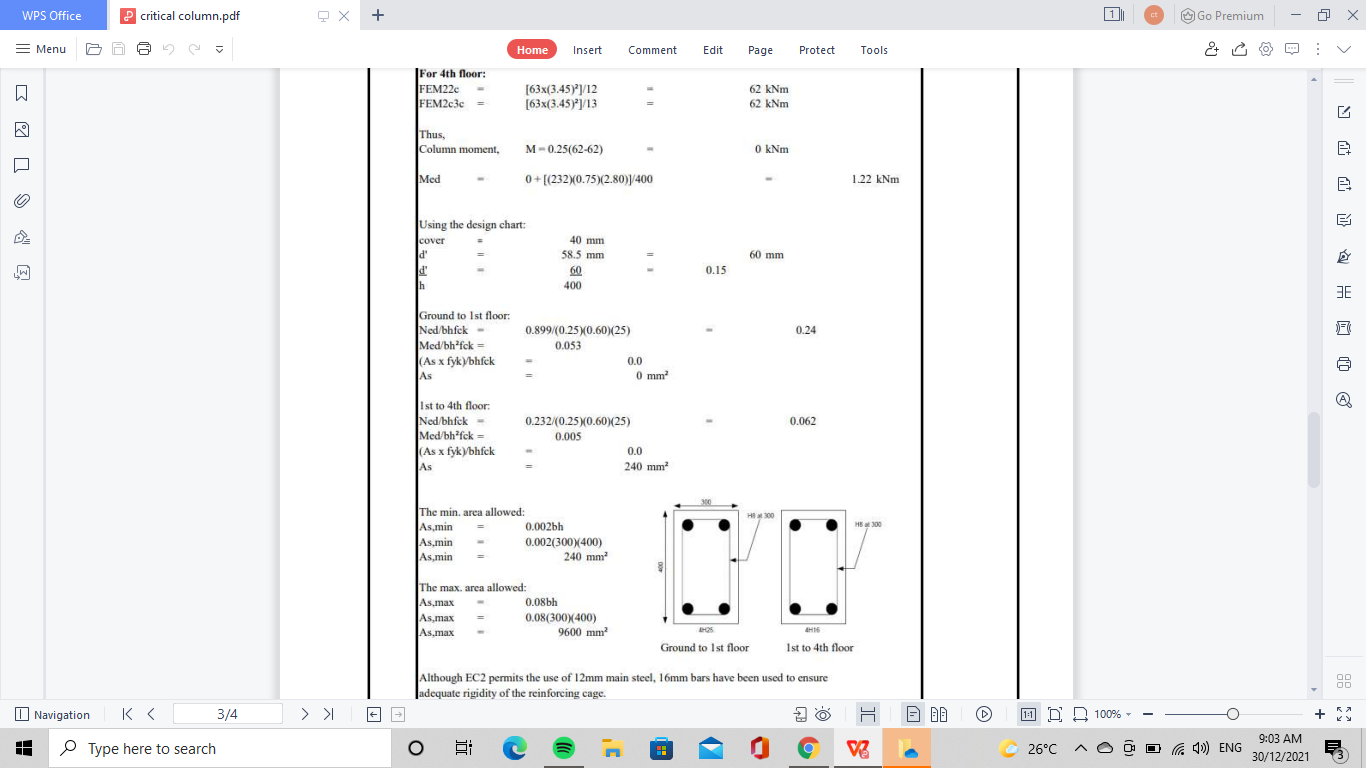Open the attachments paperclip panel
Image resolution: width=1366 pixels, height=768 pixels.
click(x=21, y=201)
